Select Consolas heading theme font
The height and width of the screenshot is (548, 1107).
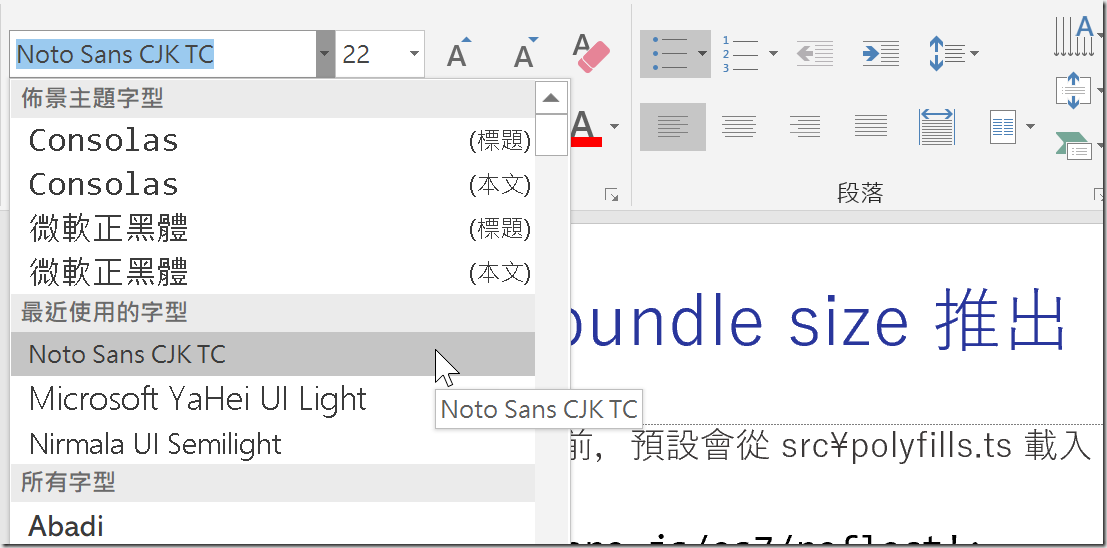coord(273,141)
